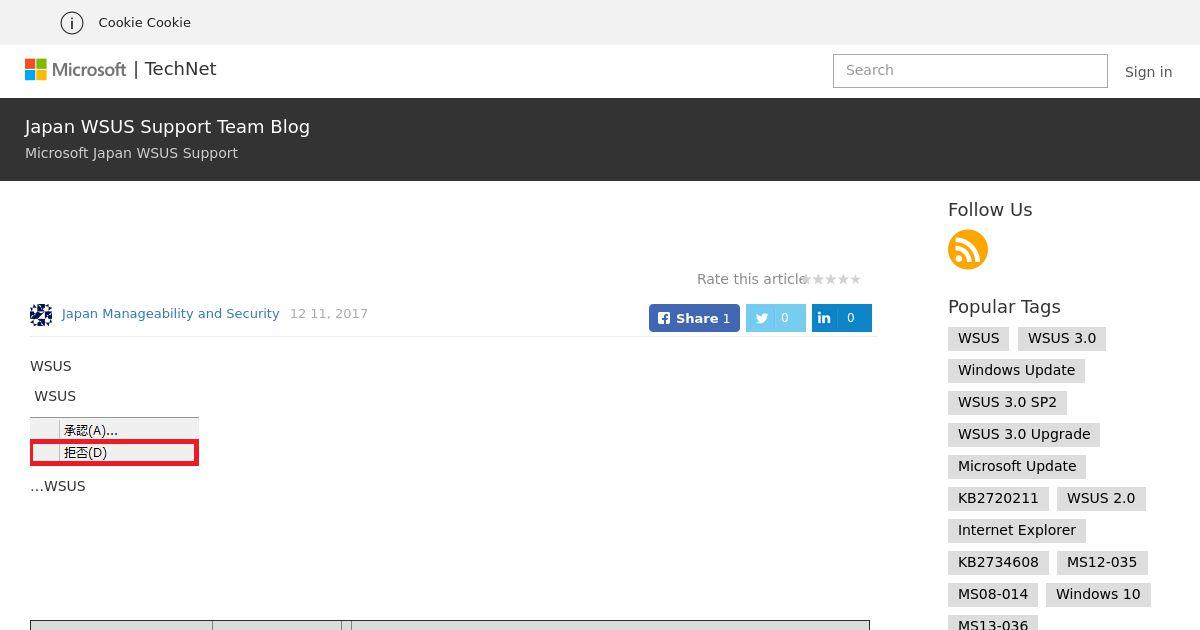The width and height of the screenshot is (1200, 630).
Task: Click the Popular Tags heading
Action: tap(1004, 307)
